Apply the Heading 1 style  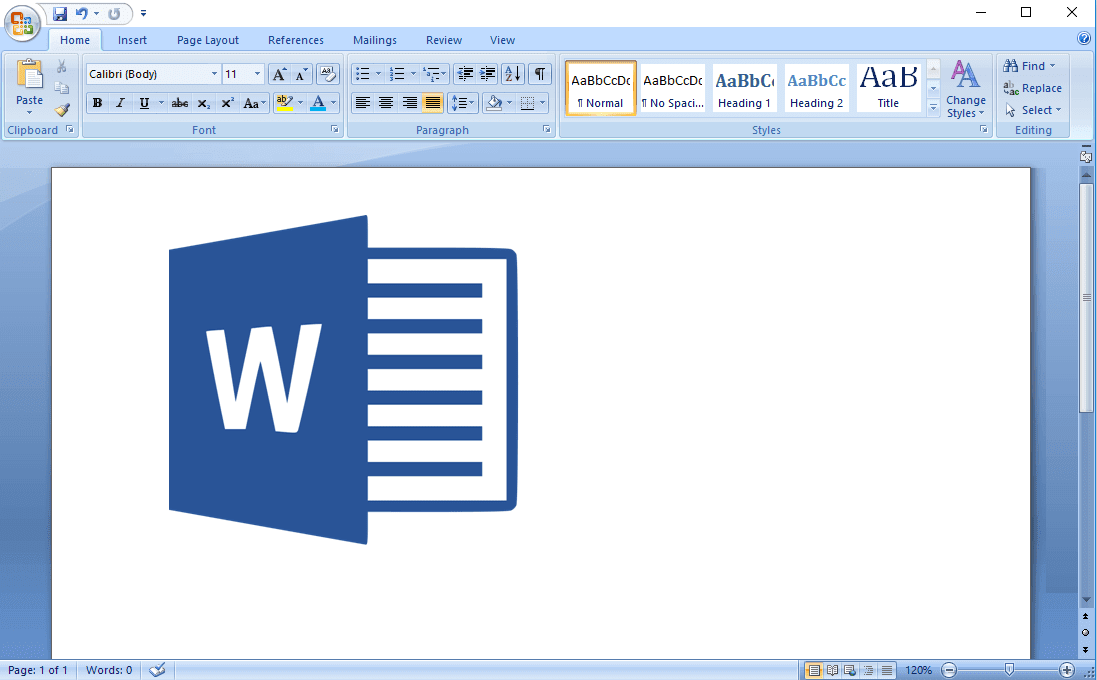(x=744, y=87)
